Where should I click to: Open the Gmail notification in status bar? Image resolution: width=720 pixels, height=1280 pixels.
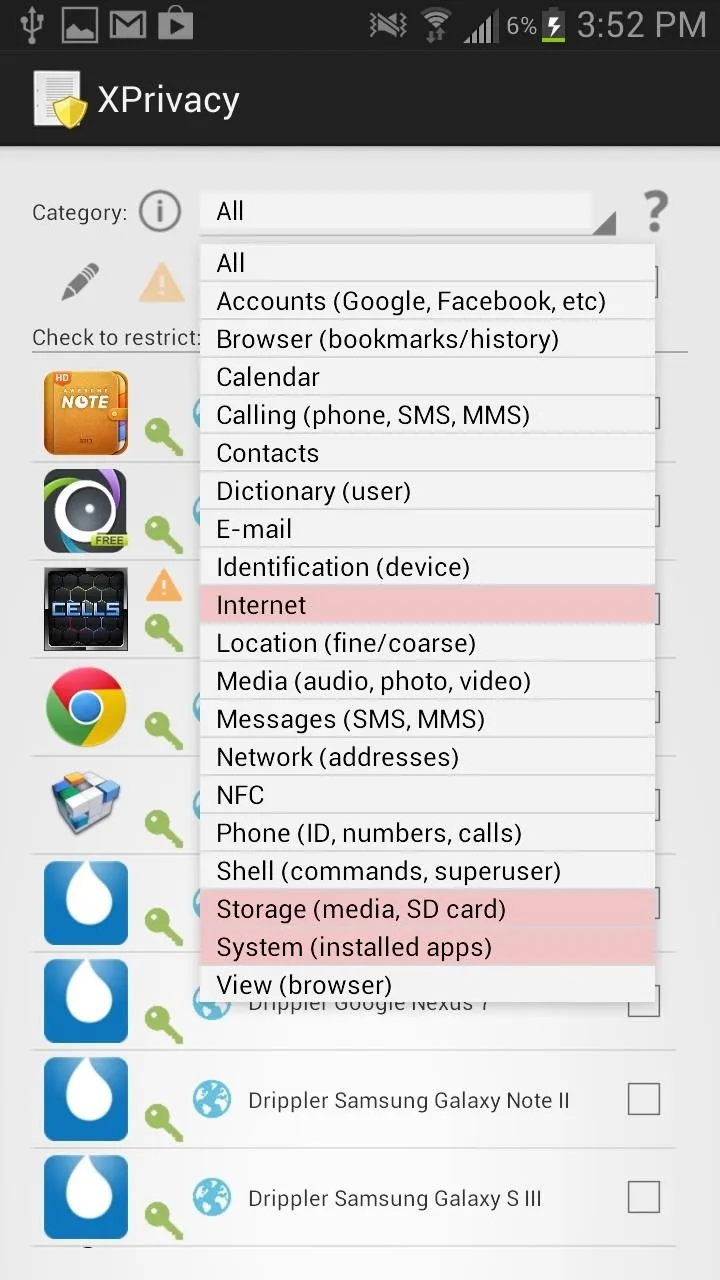coord(128,25)
